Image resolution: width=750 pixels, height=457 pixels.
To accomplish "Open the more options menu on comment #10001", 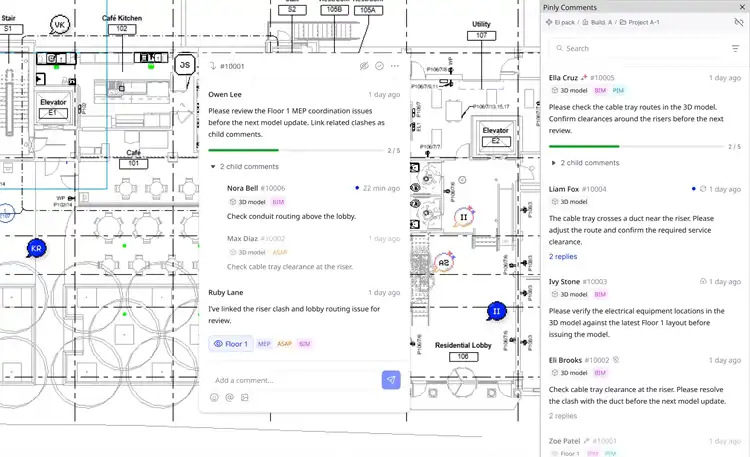I will click(395, 66).
